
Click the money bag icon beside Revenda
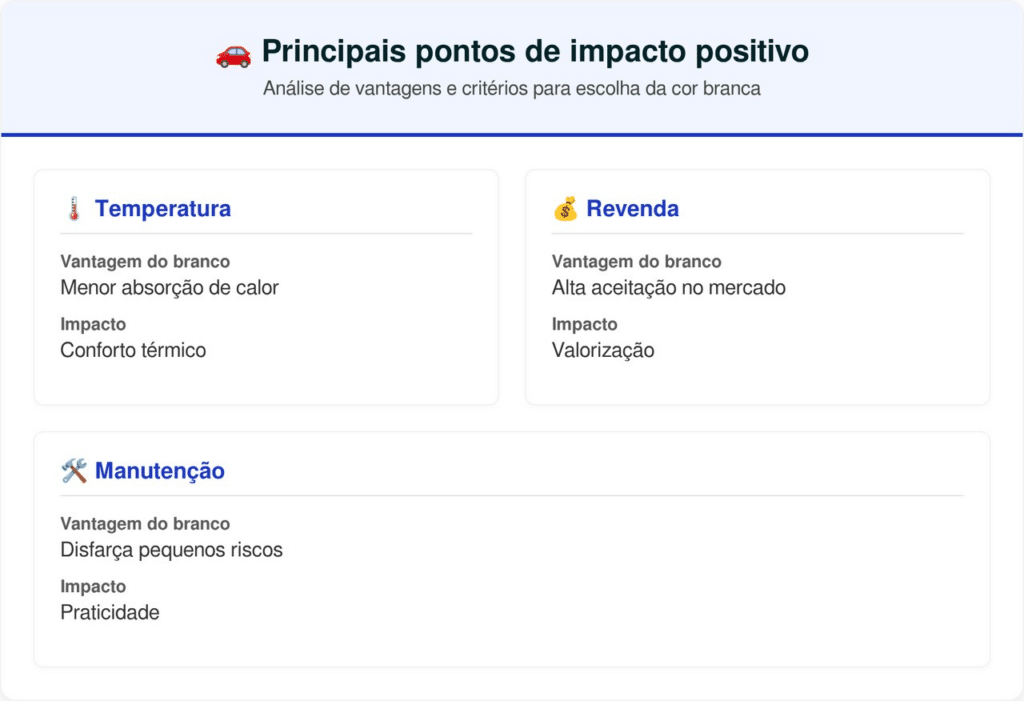click(565, 209)
